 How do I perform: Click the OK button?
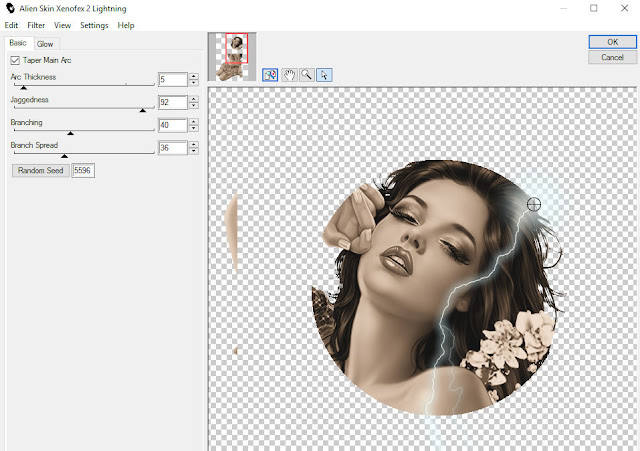point(612,42)
